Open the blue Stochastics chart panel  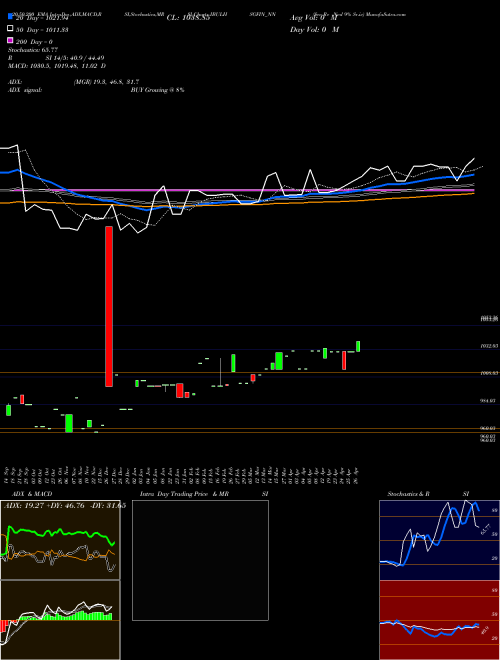pos(439,540)
